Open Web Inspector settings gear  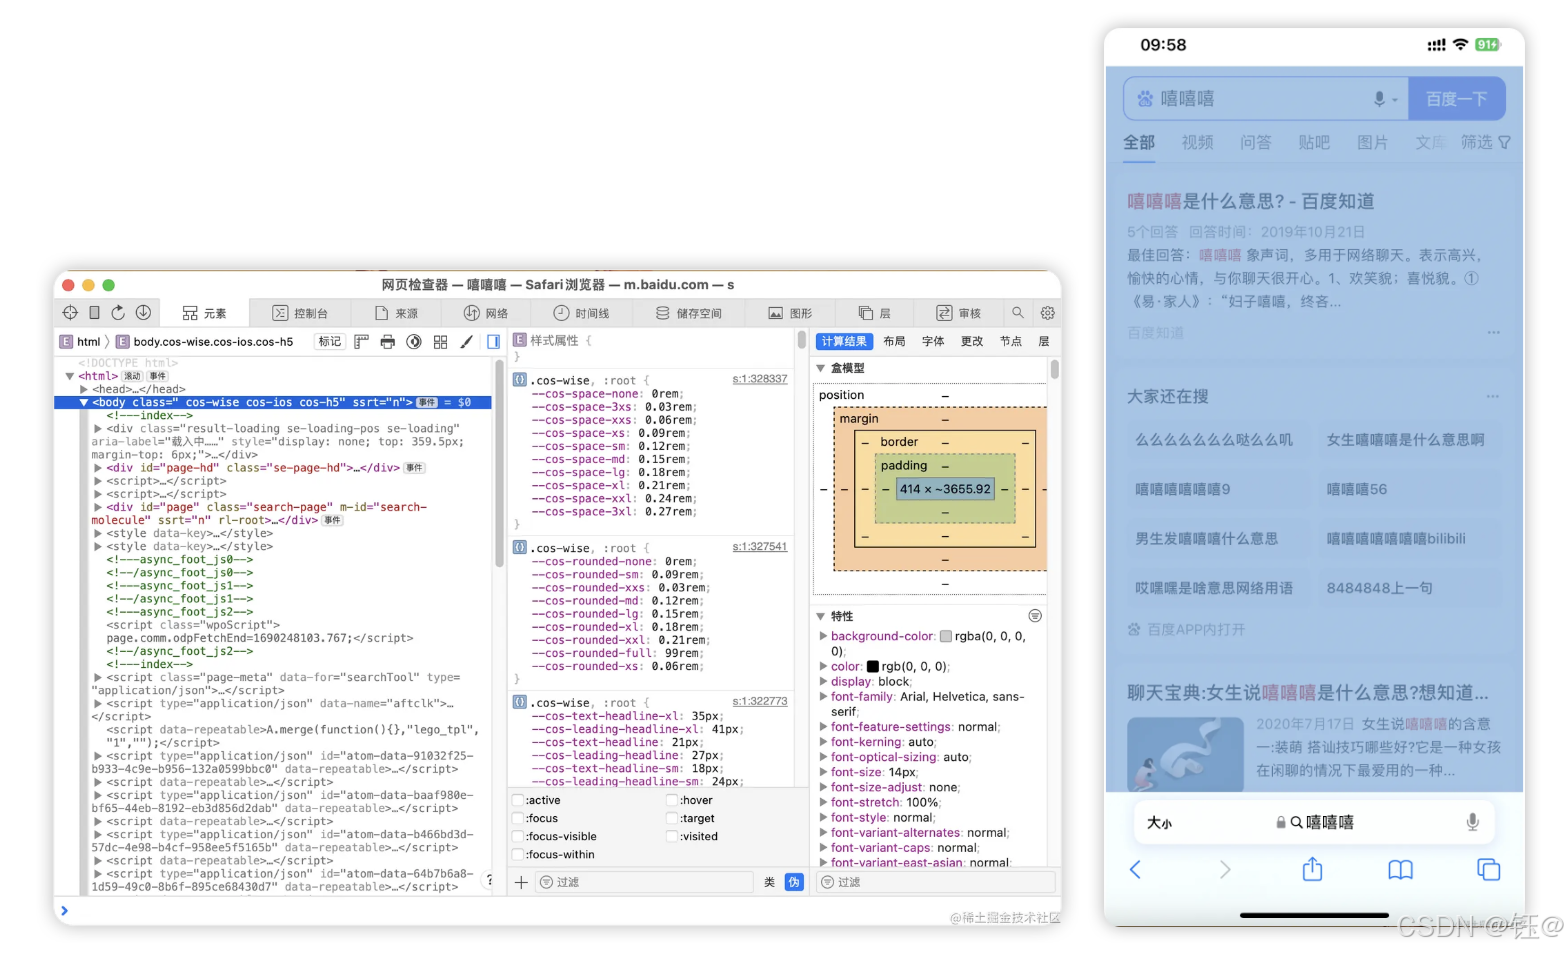[x=1047, y=313]
